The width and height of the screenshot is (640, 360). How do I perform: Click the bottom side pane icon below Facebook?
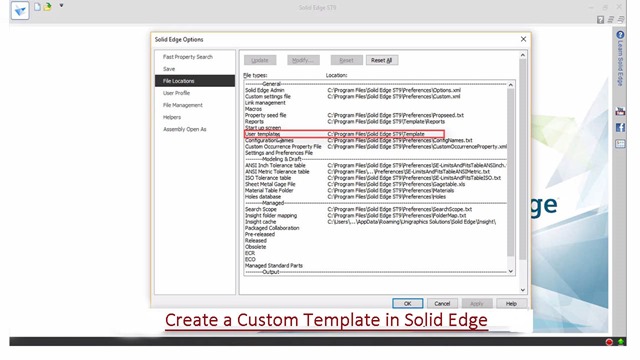620,144
